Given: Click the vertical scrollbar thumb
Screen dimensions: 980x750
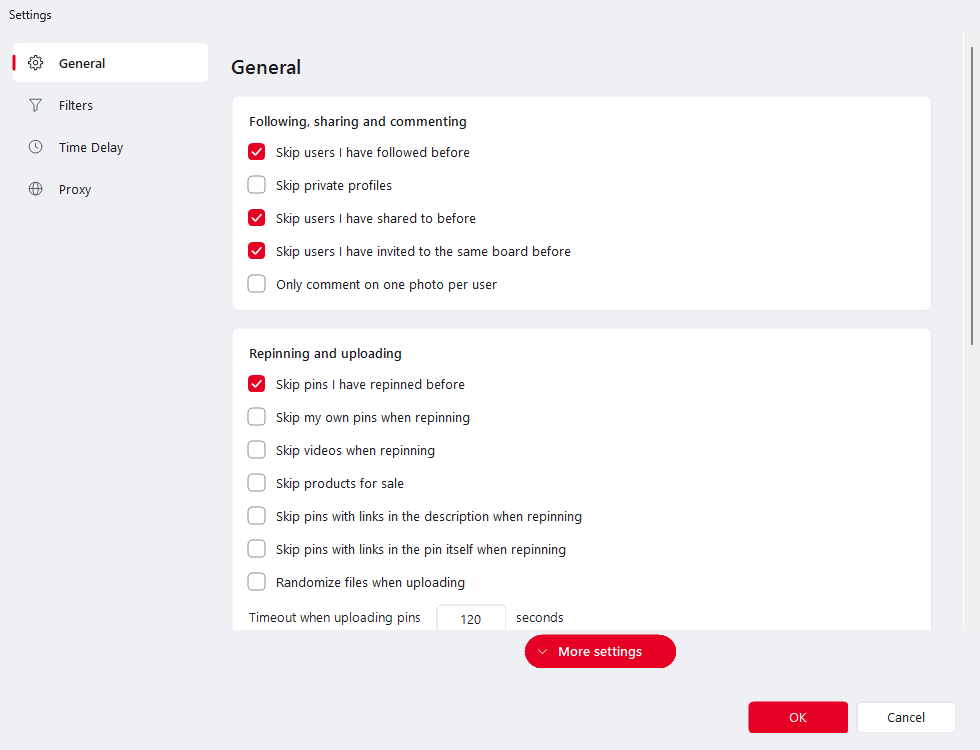Looking at the screenshot, I should click(x=972, y=195).
